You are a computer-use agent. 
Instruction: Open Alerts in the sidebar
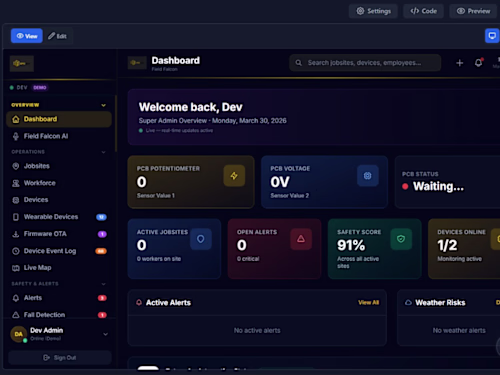[59, 298]
